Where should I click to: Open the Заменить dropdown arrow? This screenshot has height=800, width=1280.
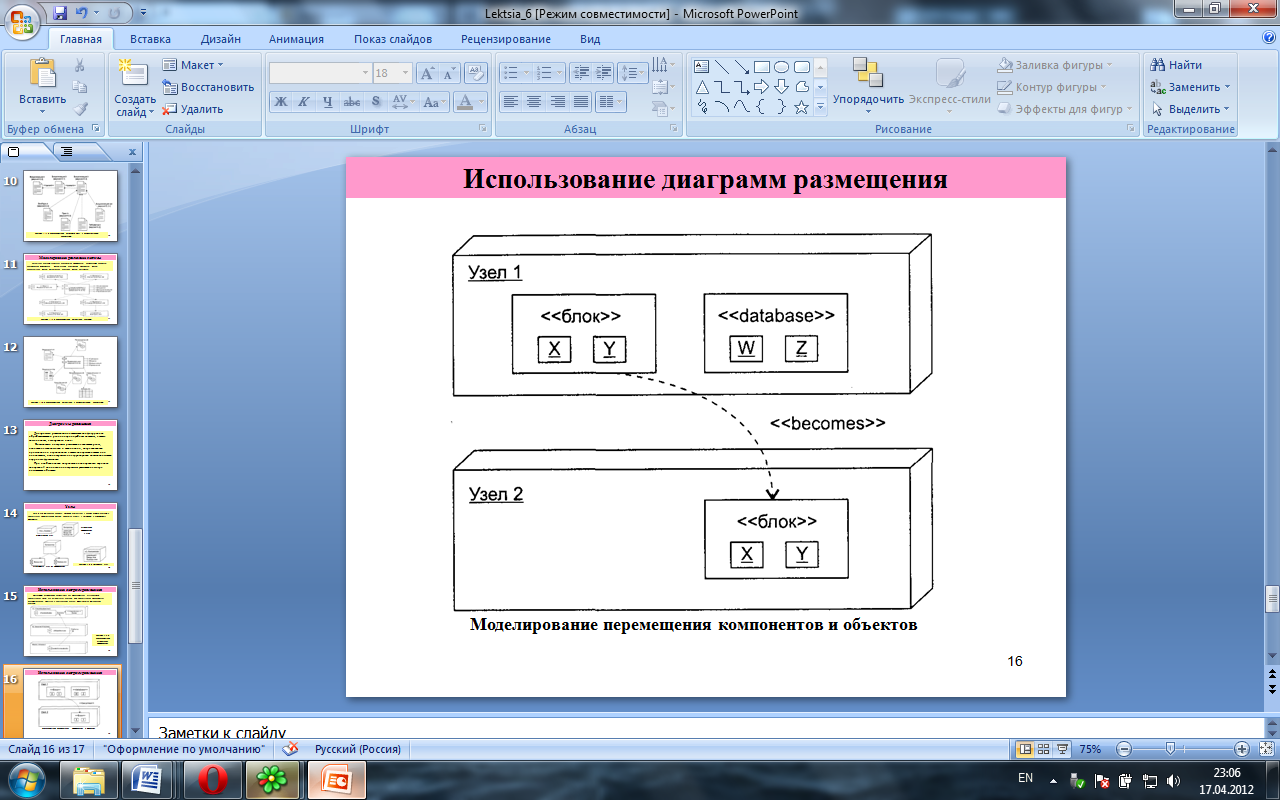pos(1227,87)
